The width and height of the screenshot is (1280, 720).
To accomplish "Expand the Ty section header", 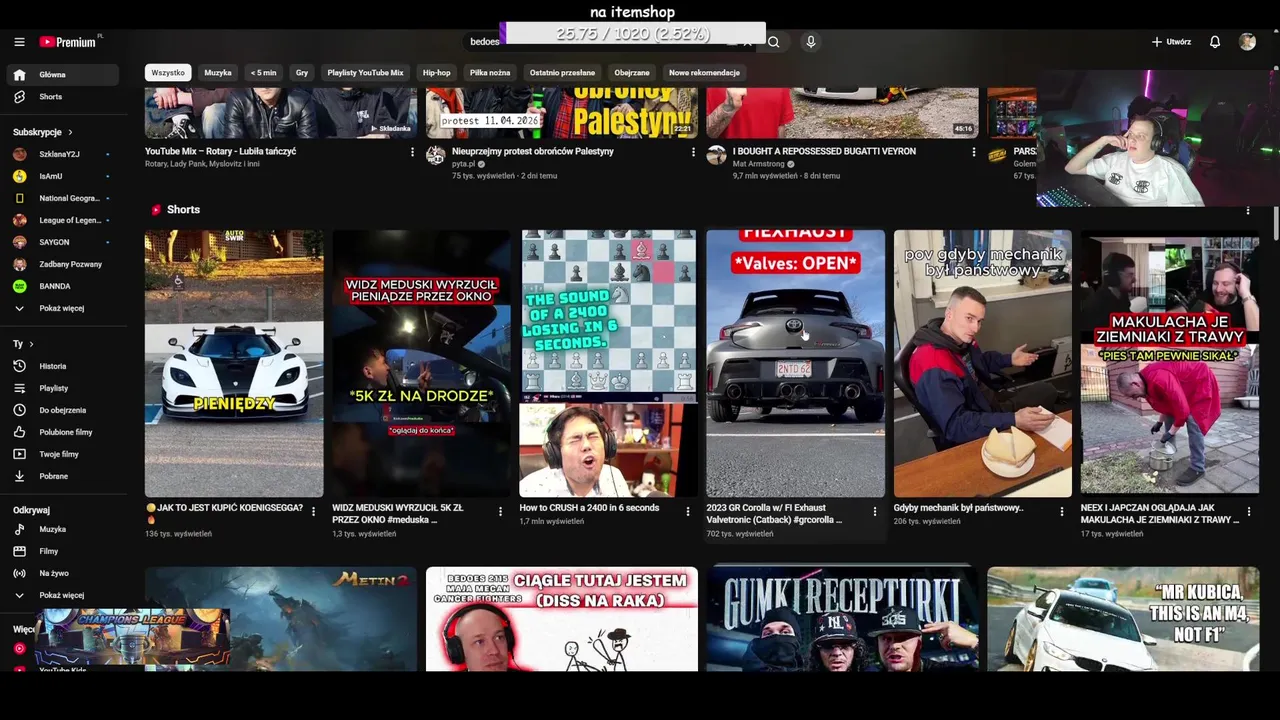I will click(x=23, y=344).
